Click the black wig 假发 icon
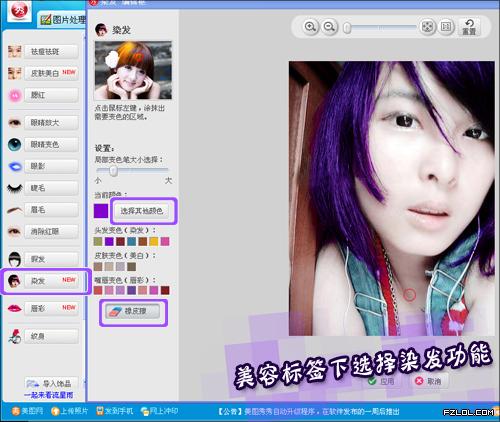The width and height of the screenshot is (500, 422). coord(15,259)
